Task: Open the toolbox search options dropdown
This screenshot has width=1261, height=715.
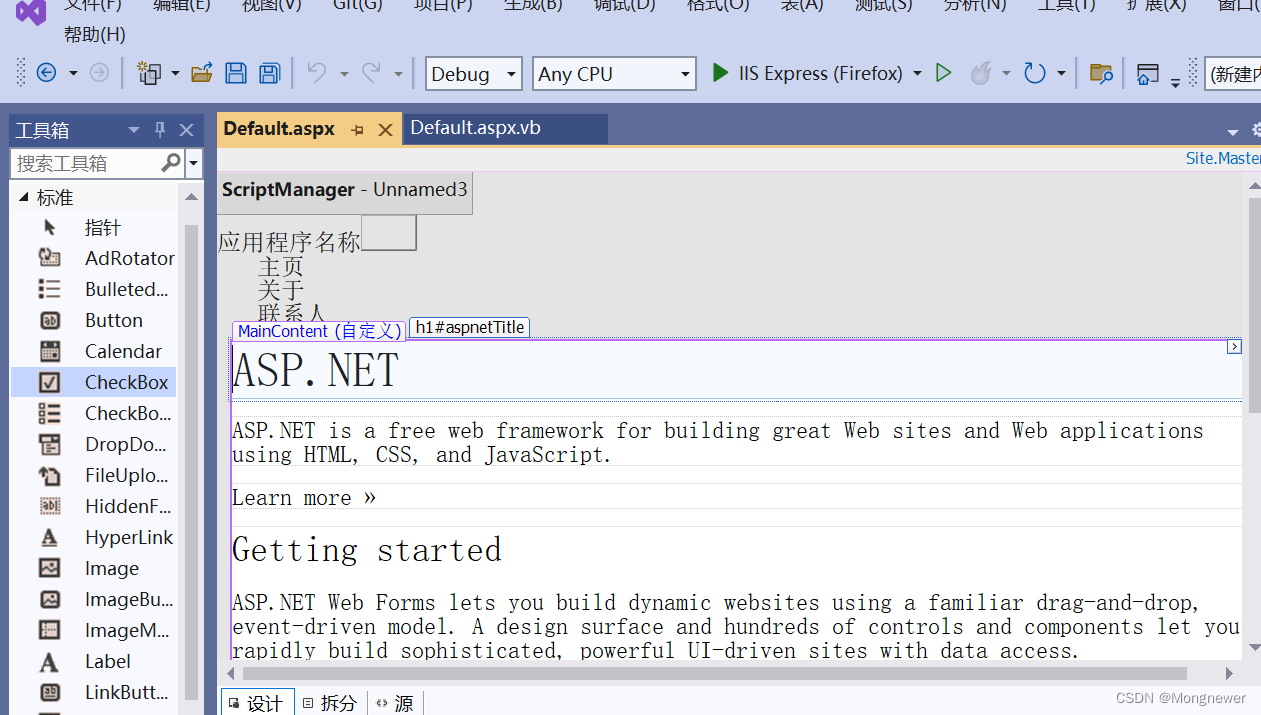Action: (194, 163)
